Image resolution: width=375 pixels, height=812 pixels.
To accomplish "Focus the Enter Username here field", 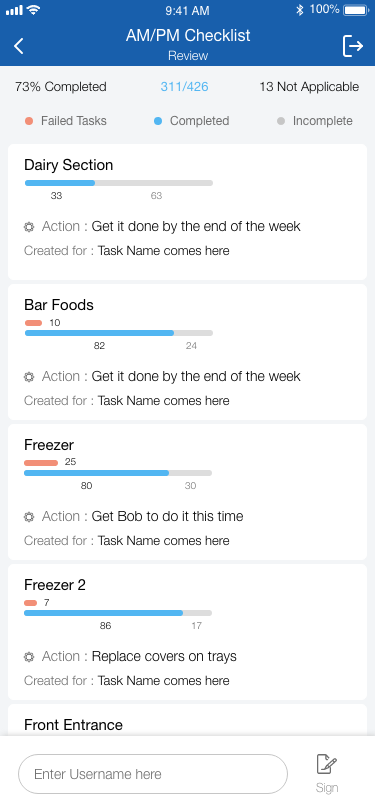I will pos(153,774).
